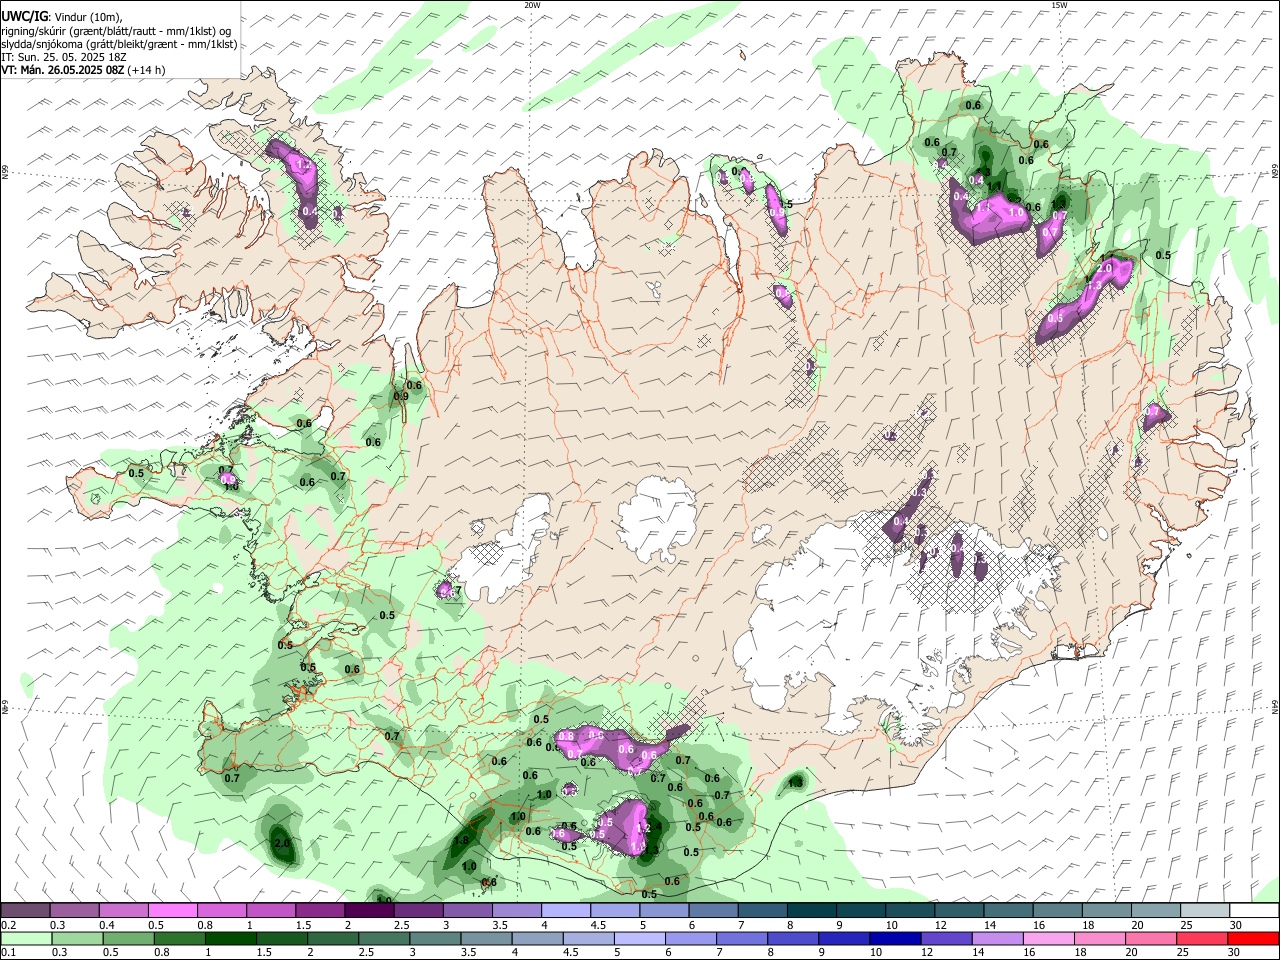Click the 'IT: Sun. 25. 05. 2025 18Z' text
This screenshot has width=1280, height=960.
[x=64, y=57]
